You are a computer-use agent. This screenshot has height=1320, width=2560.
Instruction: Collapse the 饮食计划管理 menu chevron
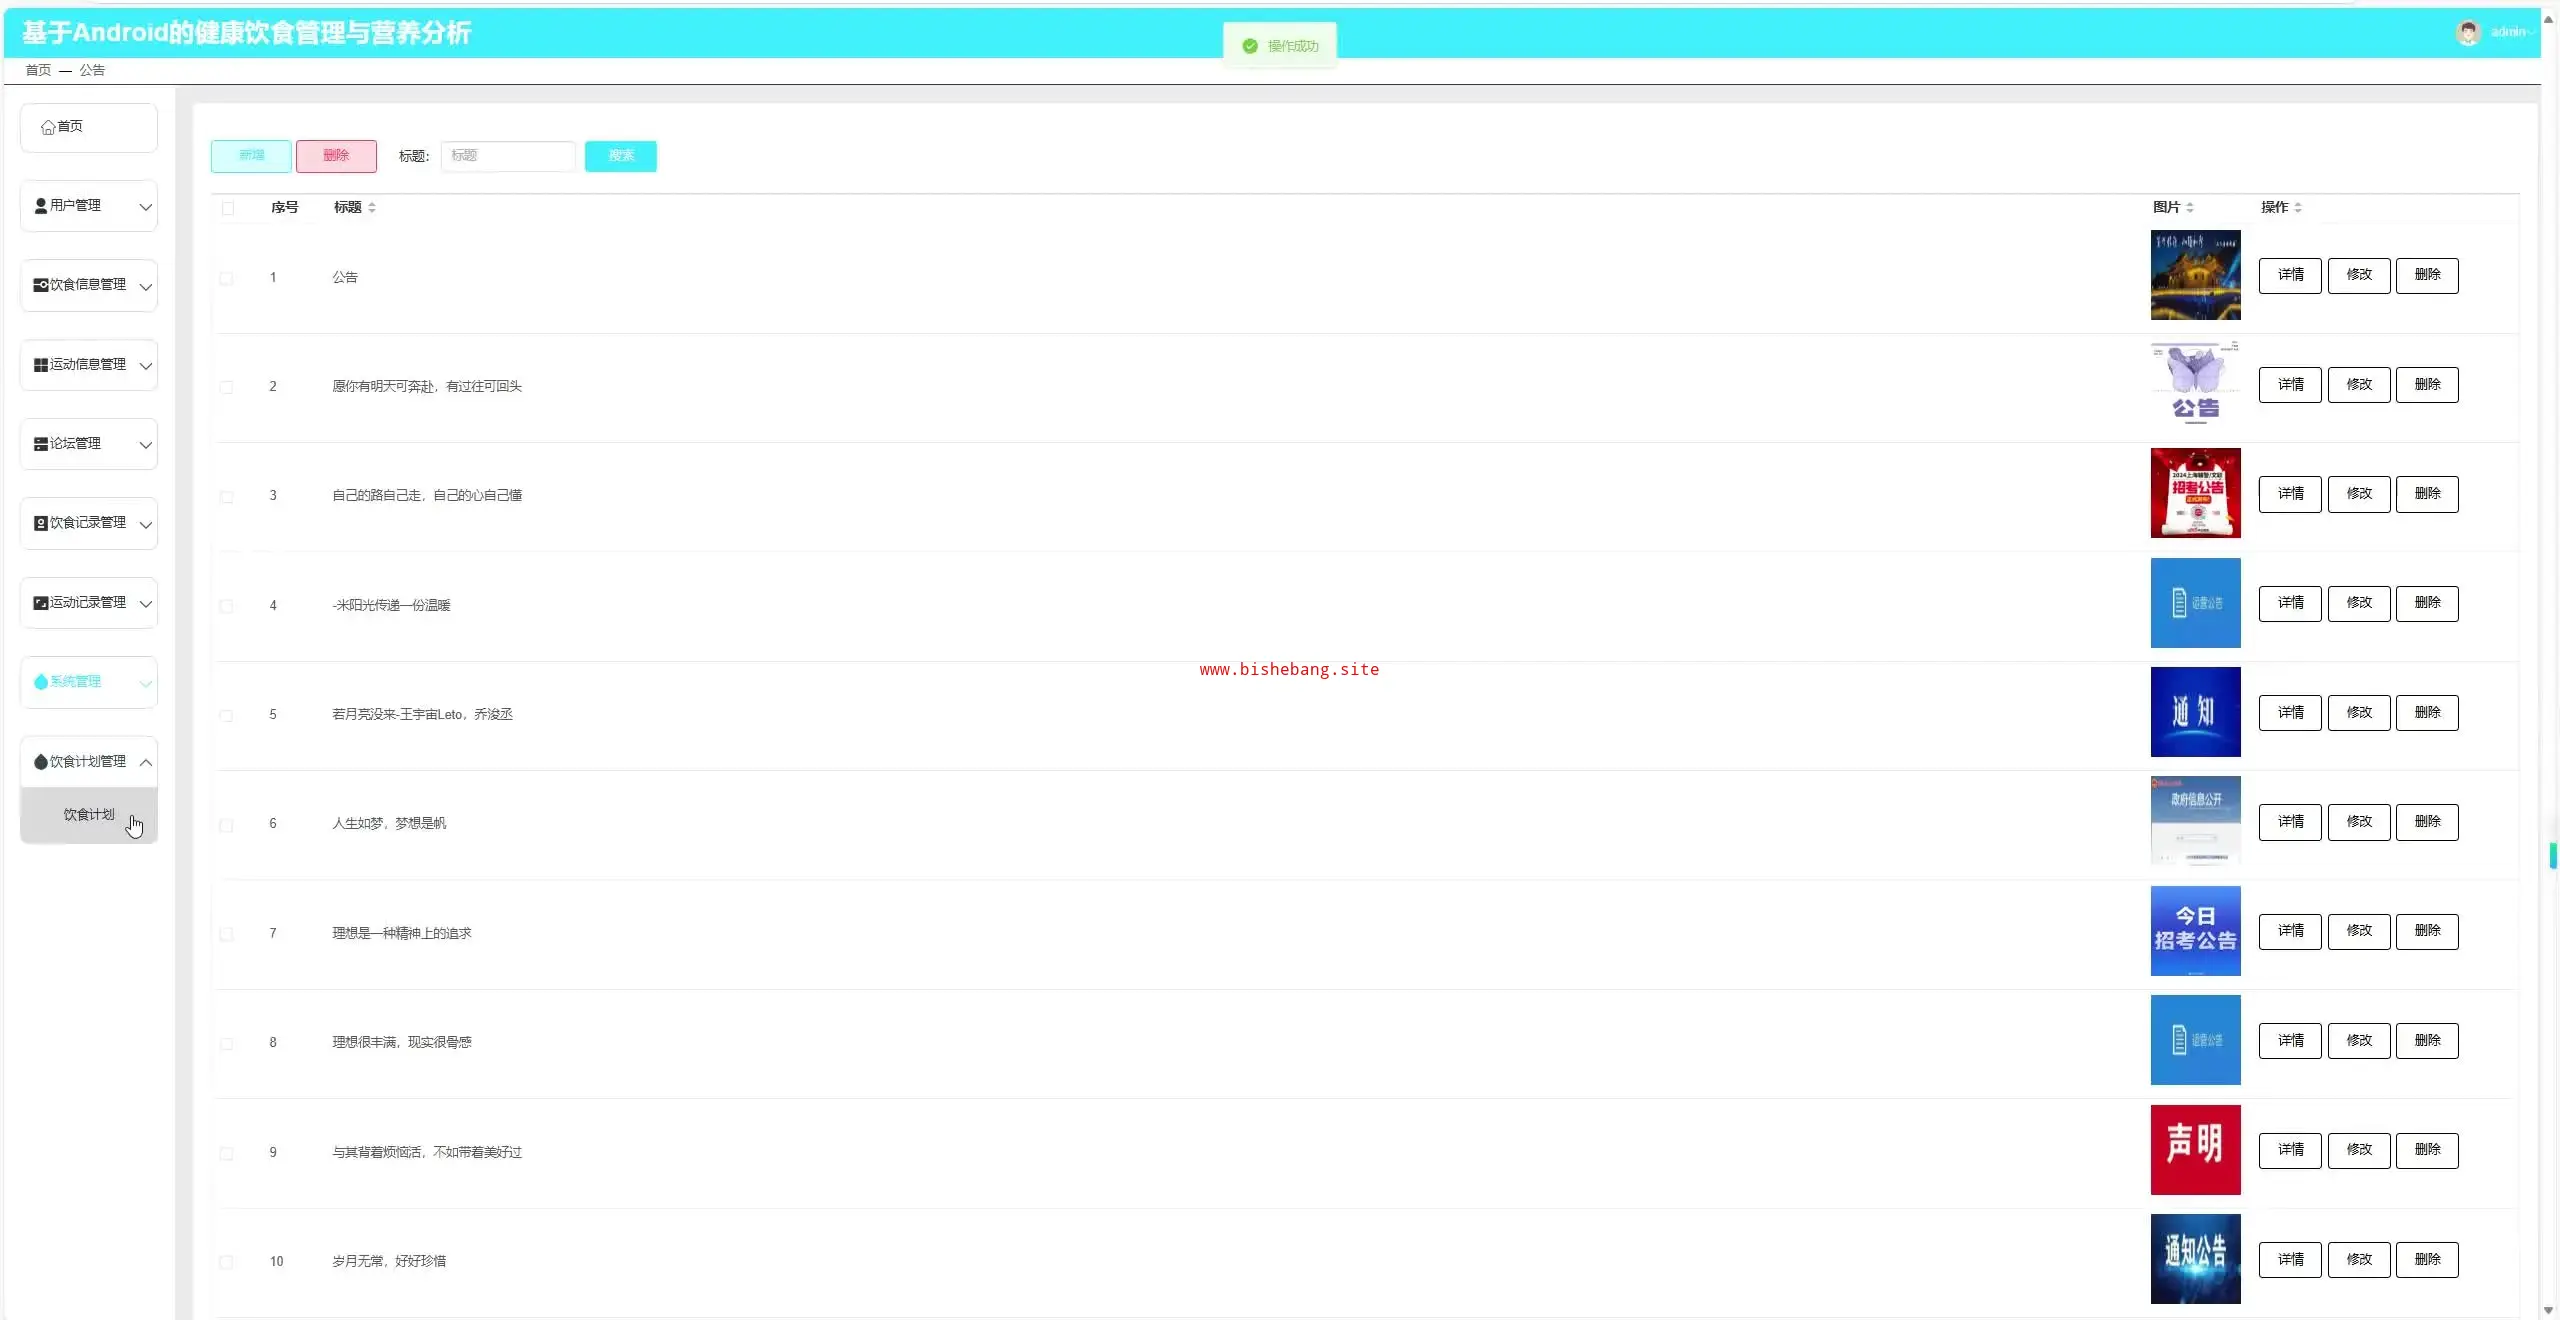pyautogui.click(x=146, y=762)
